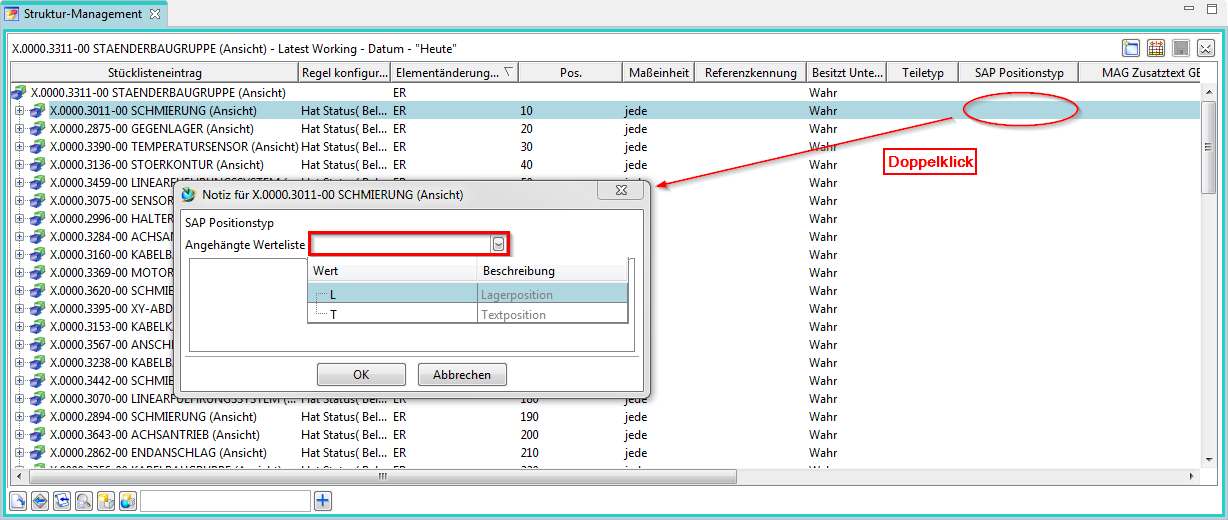
Task: Click the bottom search input field
Action: click(x=225, y=500)
